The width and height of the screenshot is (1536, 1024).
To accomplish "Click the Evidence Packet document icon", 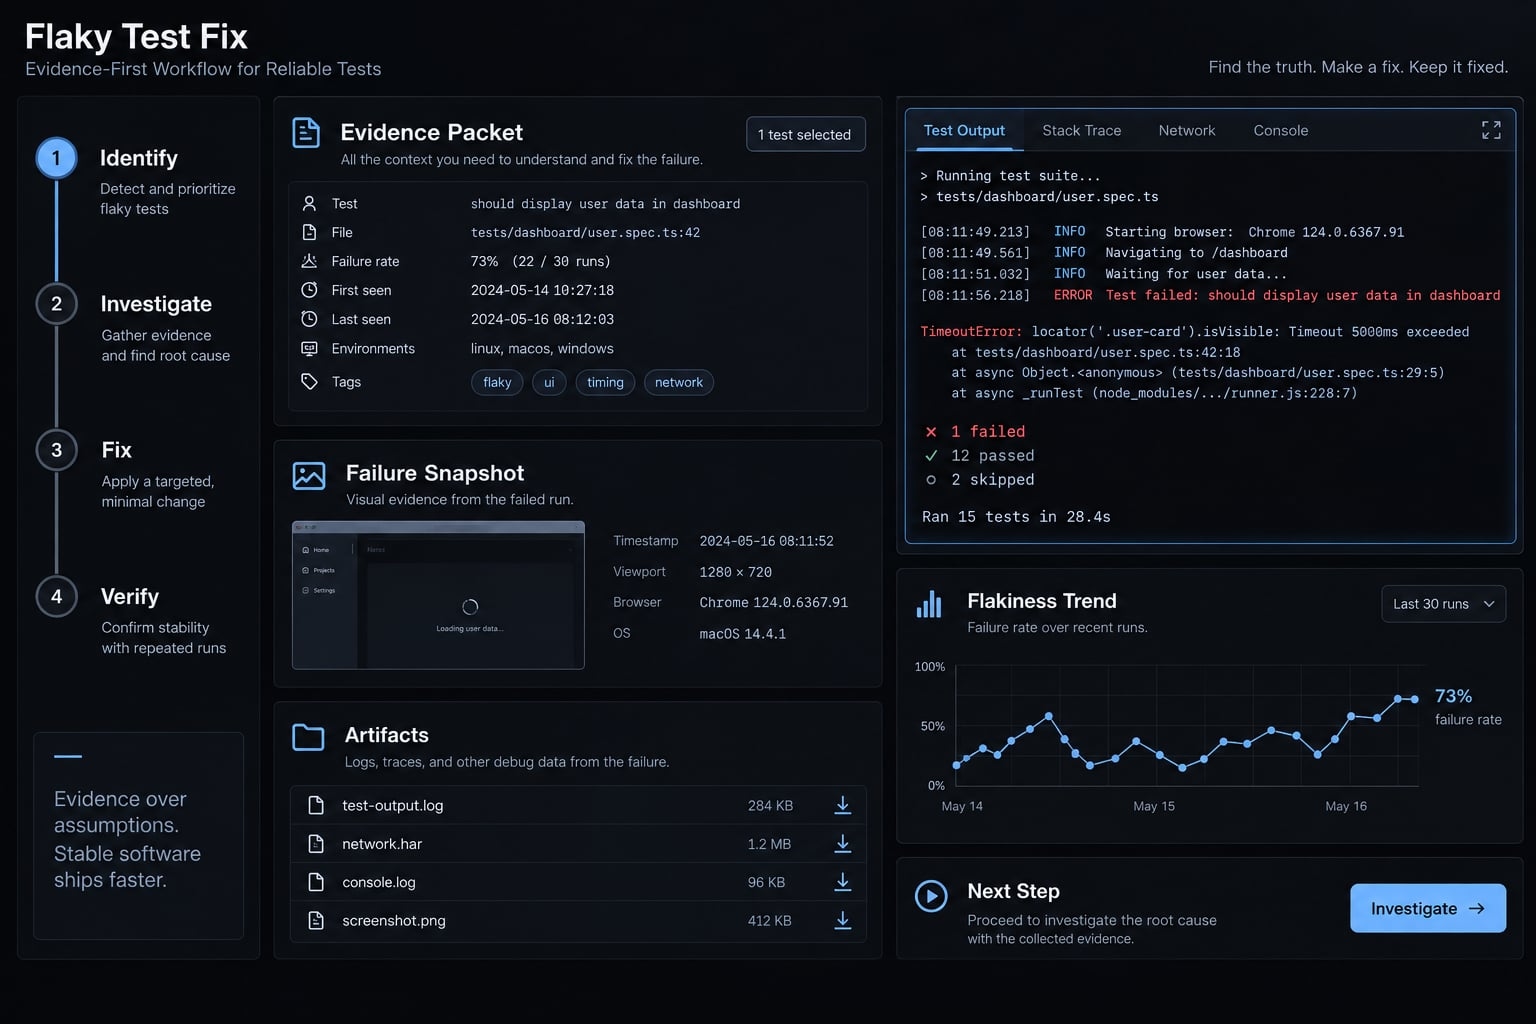I will (306, 133).
